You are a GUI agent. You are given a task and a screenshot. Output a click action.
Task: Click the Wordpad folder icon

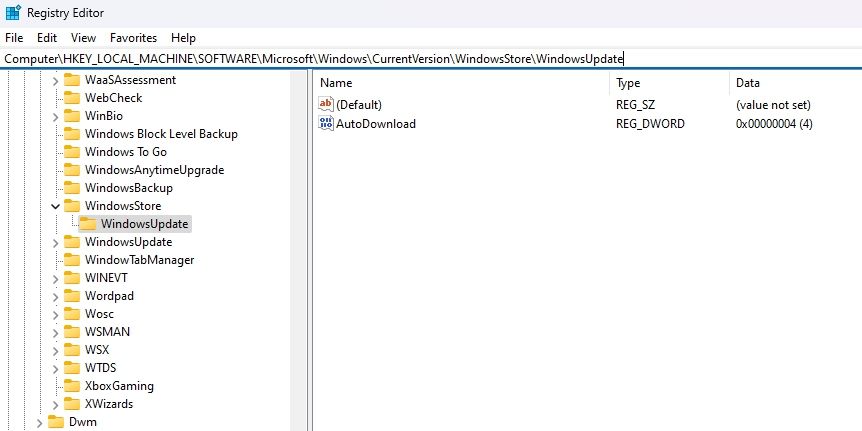(71, 296)
